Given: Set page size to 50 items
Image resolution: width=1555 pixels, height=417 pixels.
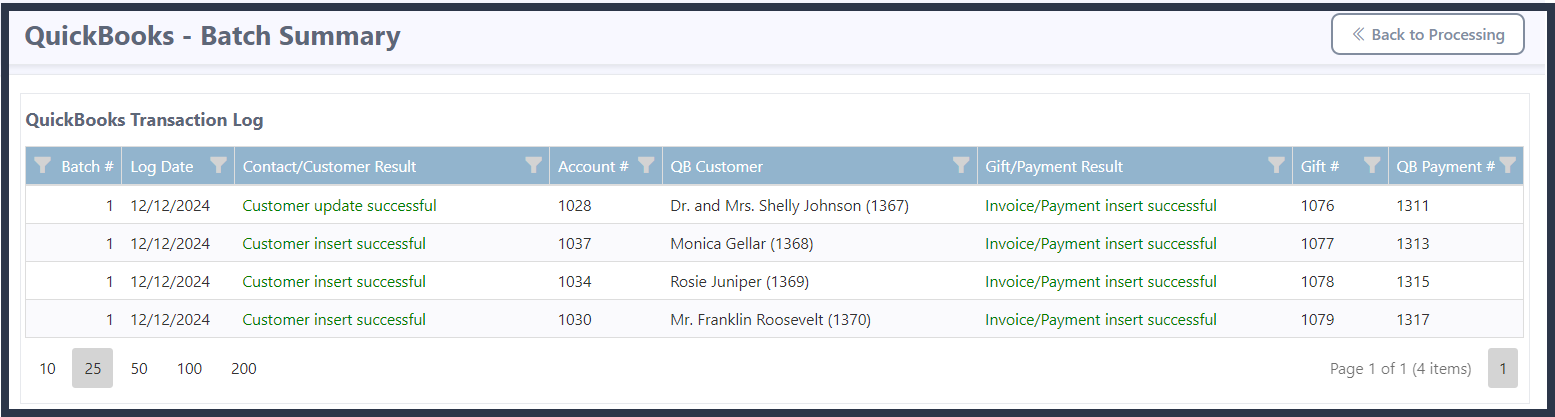Looking at the screenshot, I should (139, 368).
